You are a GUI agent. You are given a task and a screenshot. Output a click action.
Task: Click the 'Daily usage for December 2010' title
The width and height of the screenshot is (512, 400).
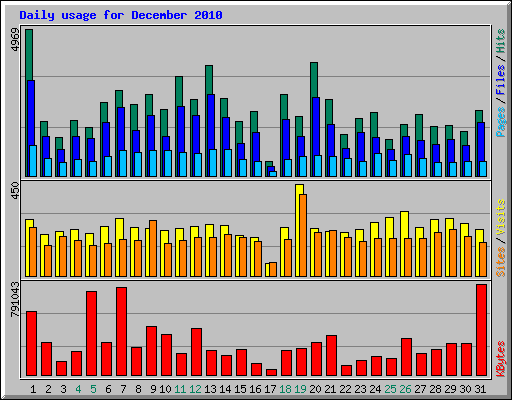tap(121, 15)
